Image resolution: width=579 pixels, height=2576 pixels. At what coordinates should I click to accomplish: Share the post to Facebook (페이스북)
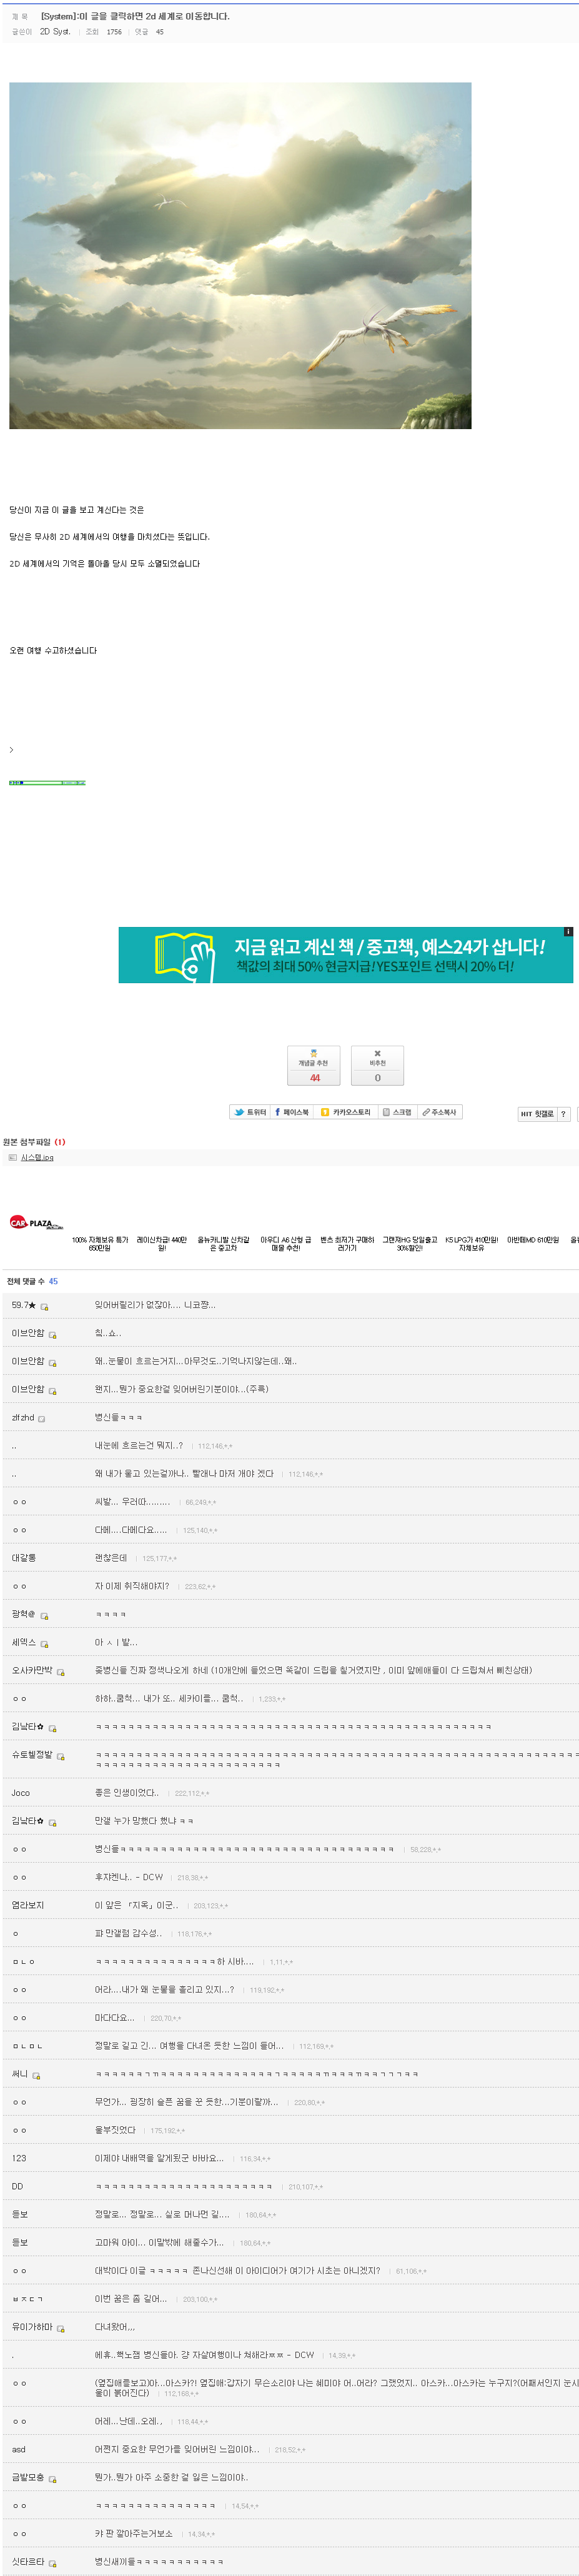[292, 1112]
